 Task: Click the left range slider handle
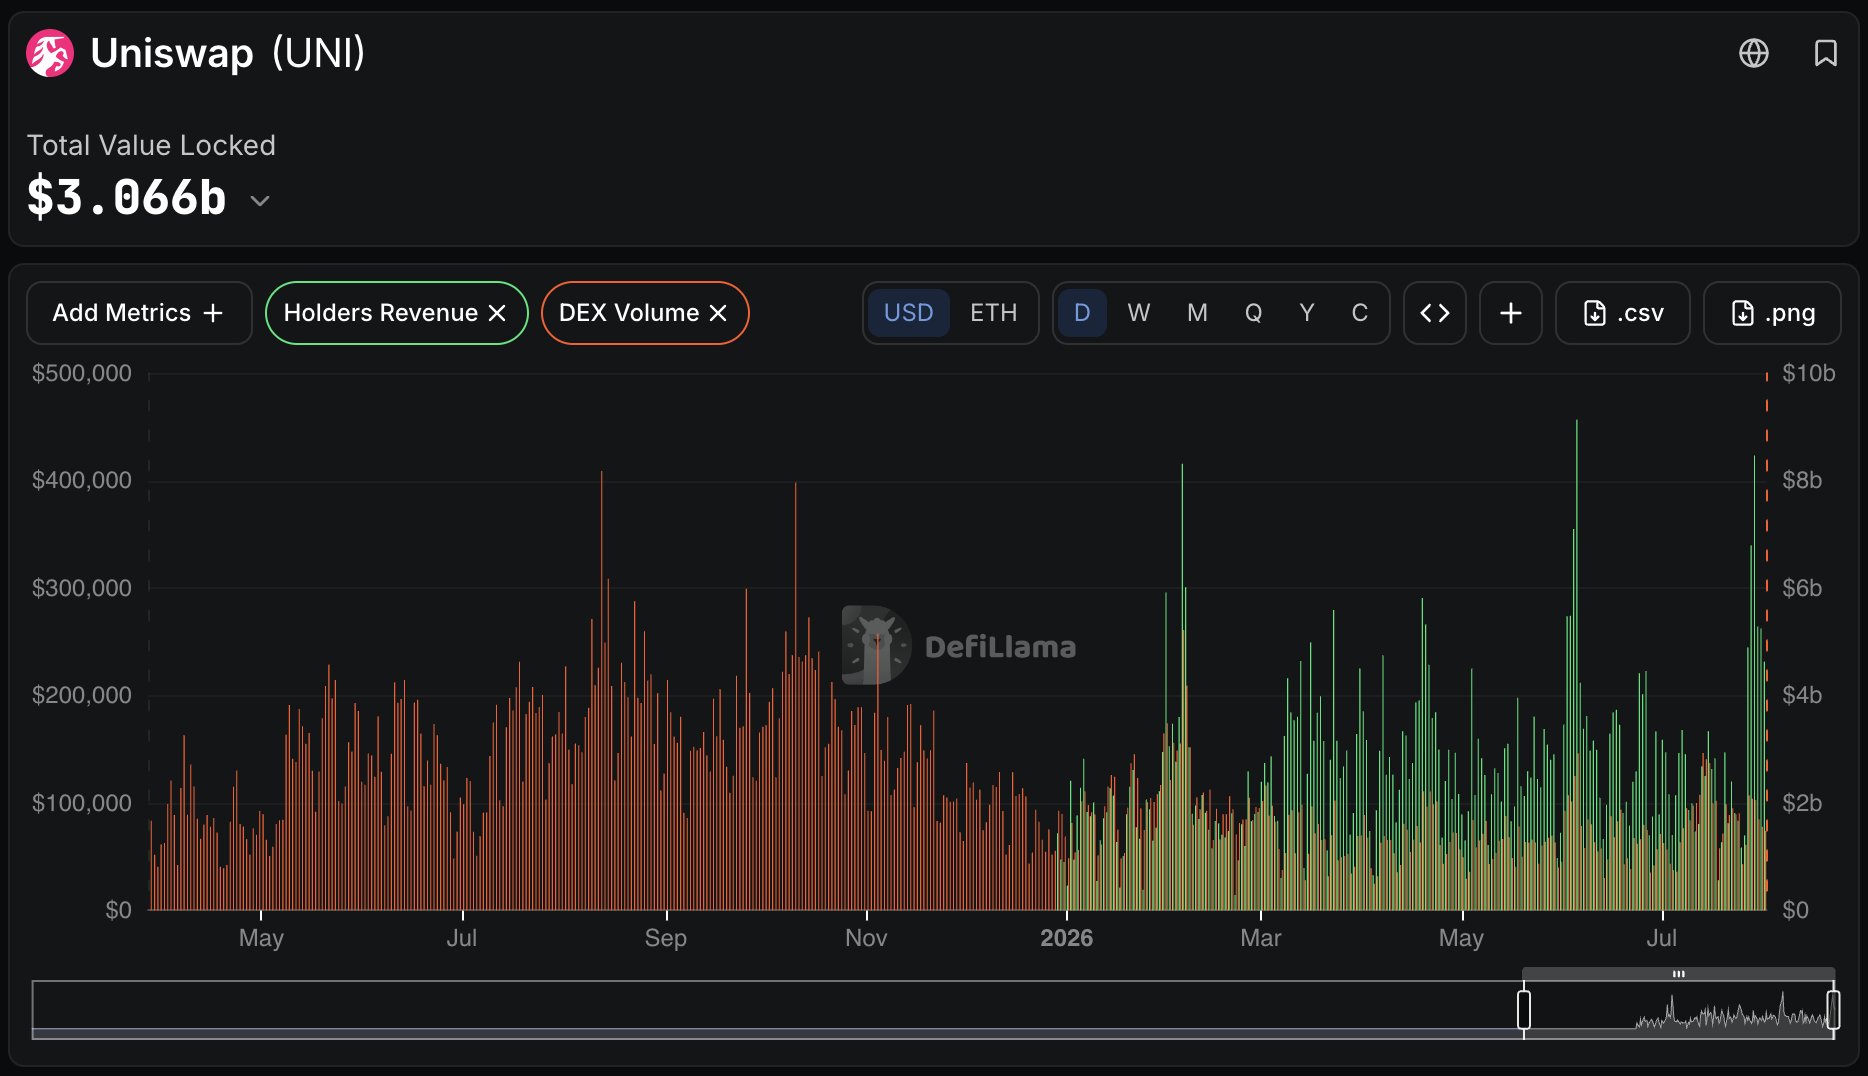tap(1524, 1009)
